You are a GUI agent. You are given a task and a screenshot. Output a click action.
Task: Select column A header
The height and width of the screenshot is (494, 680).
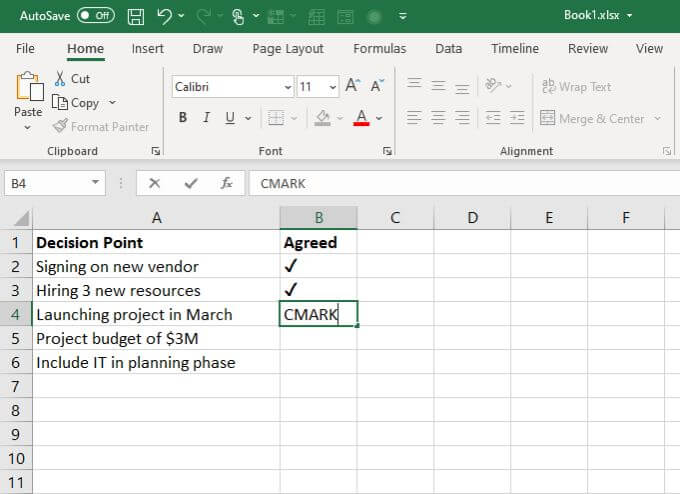pyautogui.click(x=157, y=218)
